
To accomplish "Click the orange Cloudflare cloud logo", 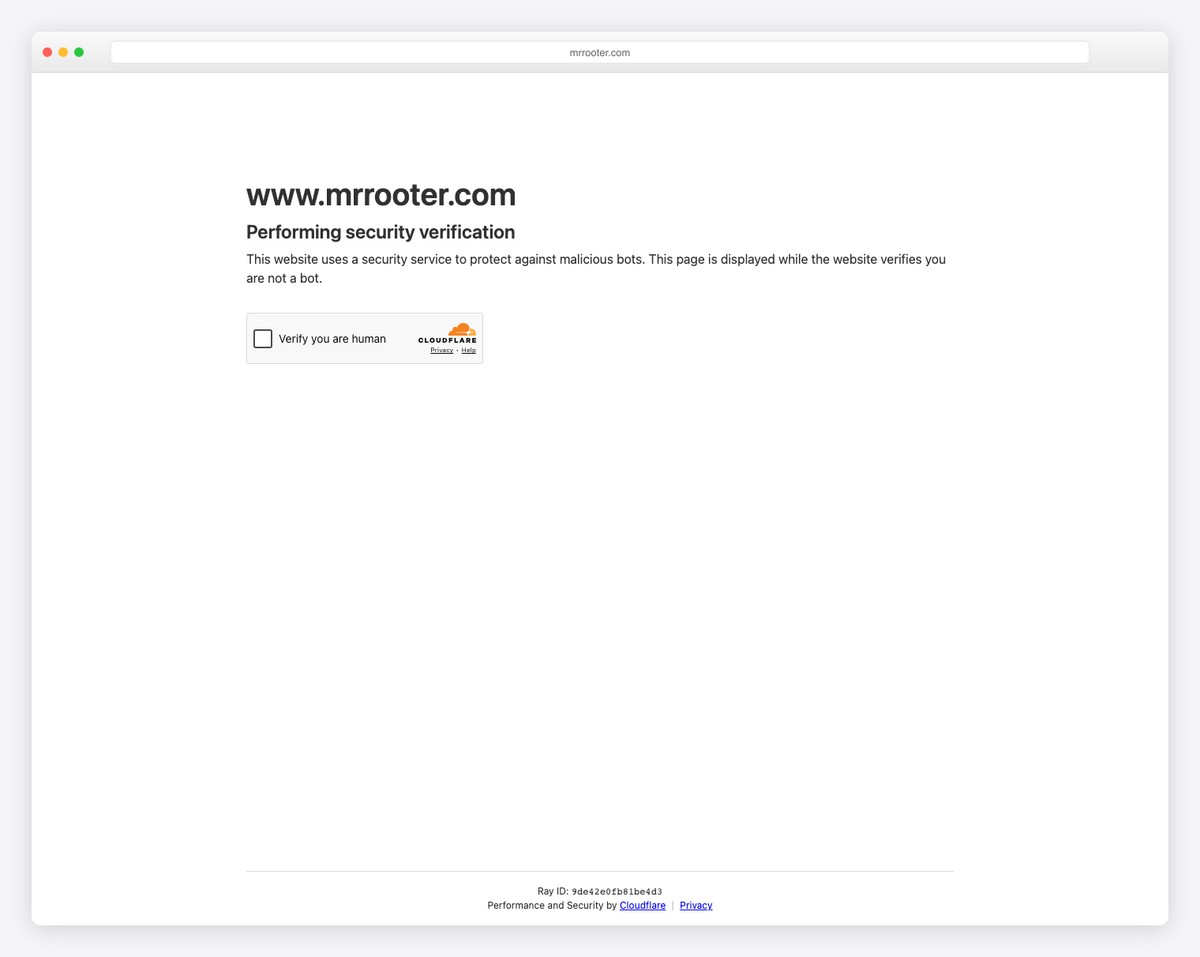I will coord(462,329).
